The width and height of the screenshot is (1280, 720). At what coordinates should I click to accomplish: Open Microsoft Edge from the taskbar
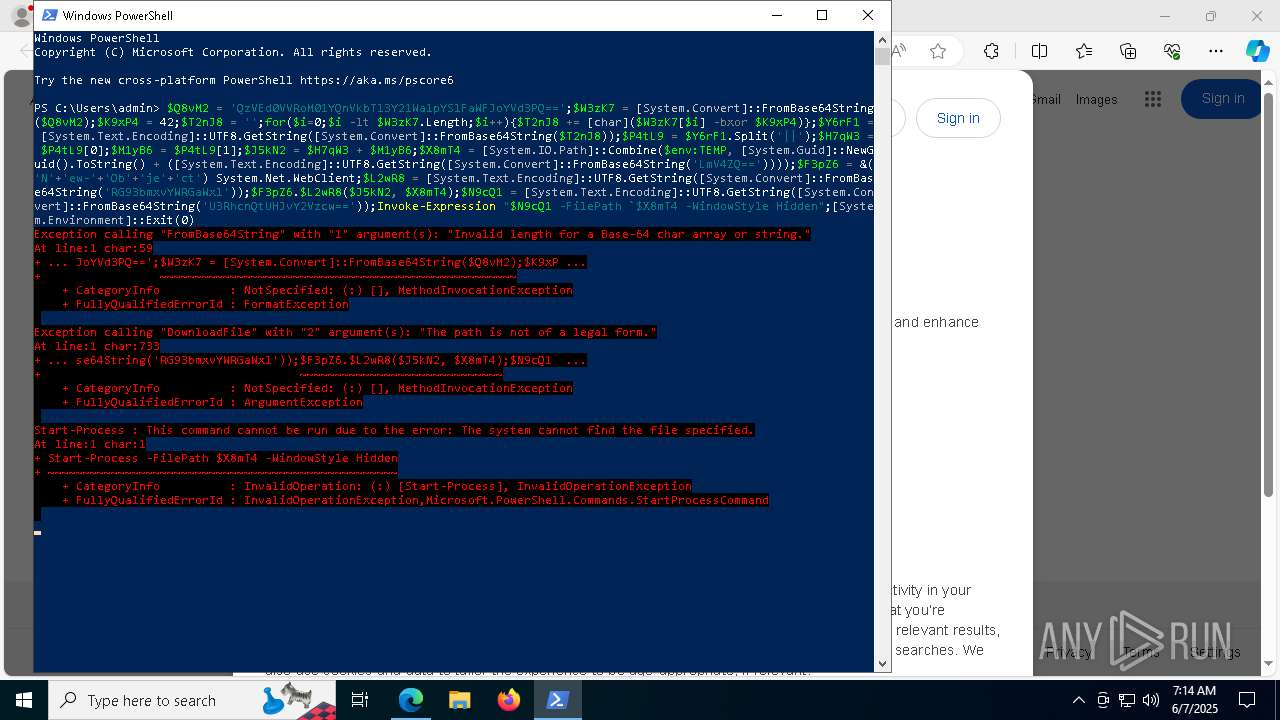tap(411, 700)
